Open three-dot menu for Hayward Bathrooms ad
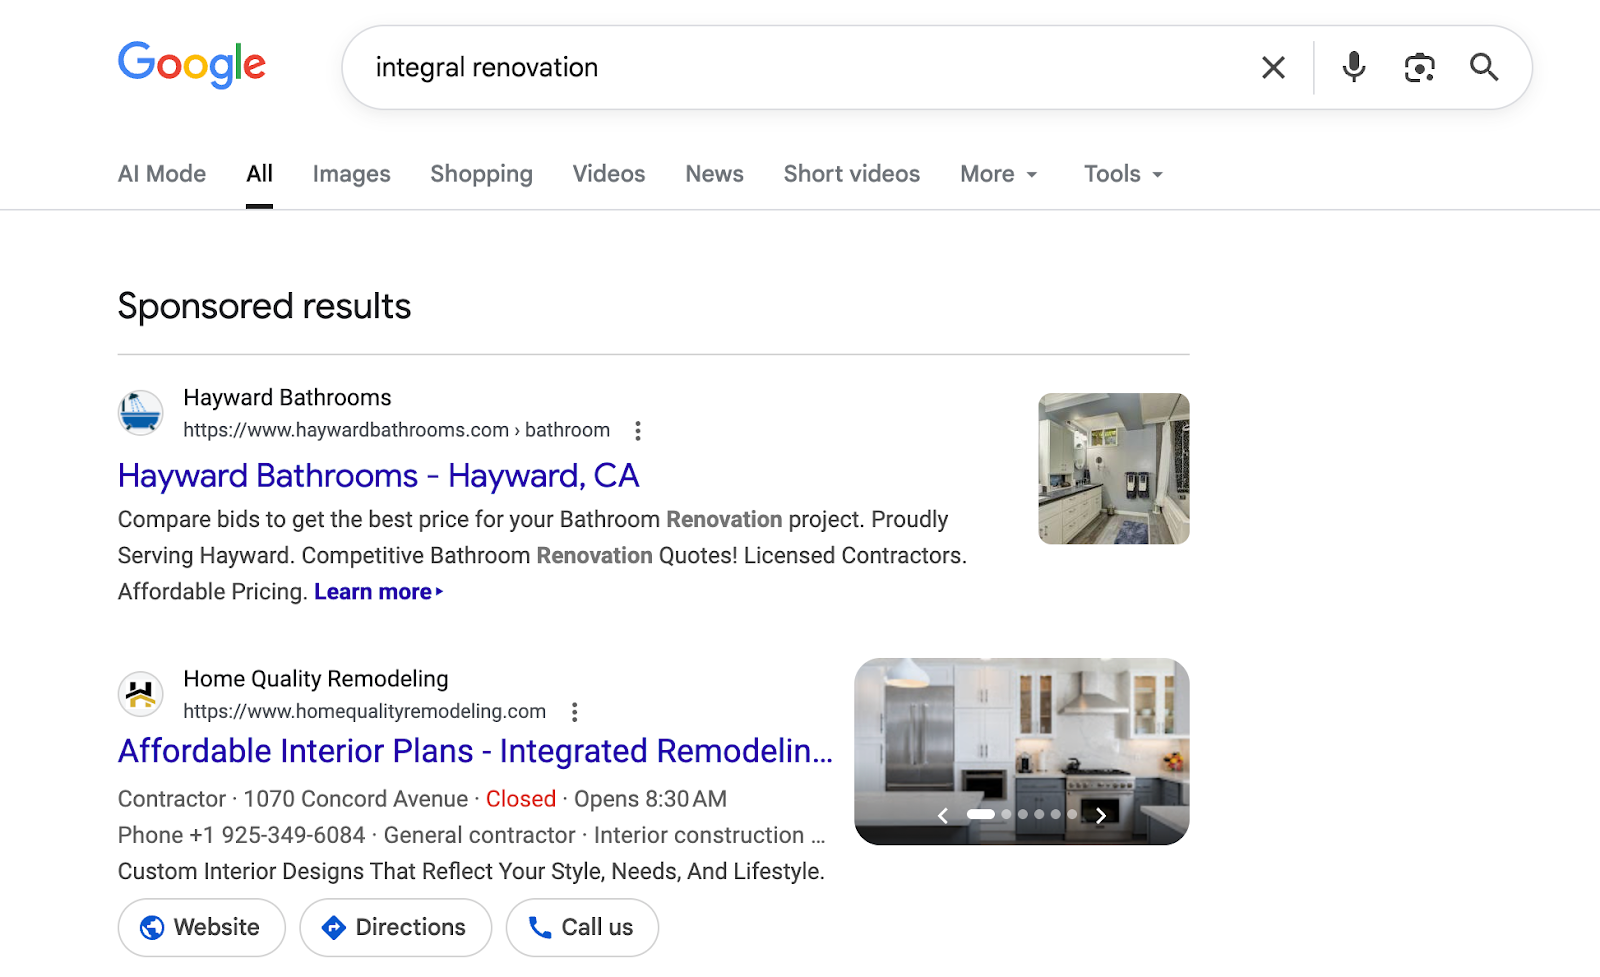Screen dimensions: 1600x977 click(638, 431)
